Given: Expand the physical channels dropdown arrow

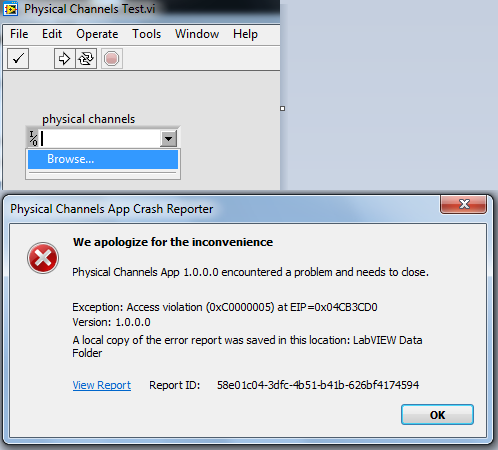Looking at the screenshot, I should [x=169, y=138].
